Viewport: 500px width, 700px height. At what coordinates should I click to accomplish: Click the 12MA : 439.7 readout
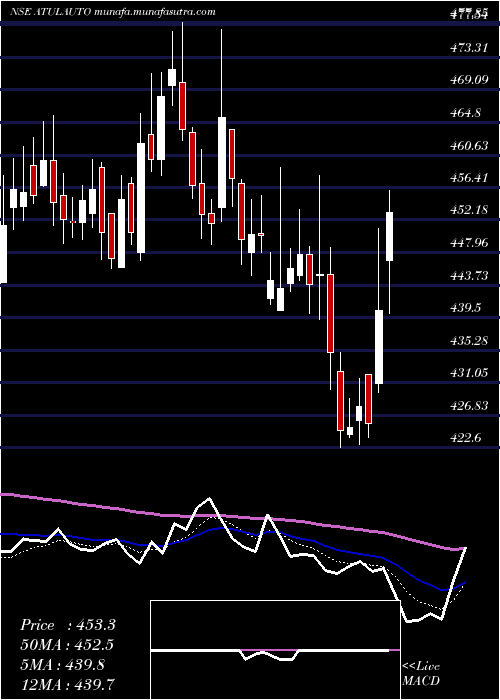tap(67, 684)
